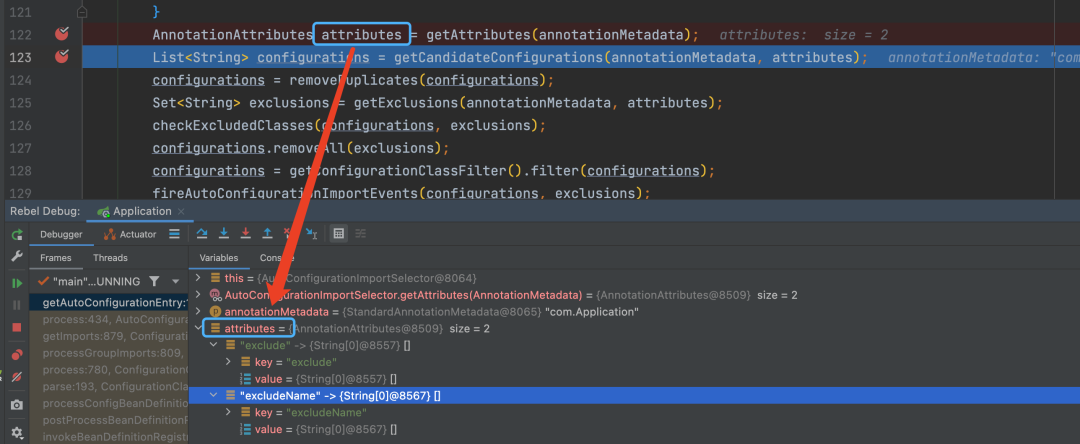The height and width of the screenshot is (444, 1080).
Task: Expand the getAttributes method return value node
Action: pyautogui.click(x=198, y=295)
